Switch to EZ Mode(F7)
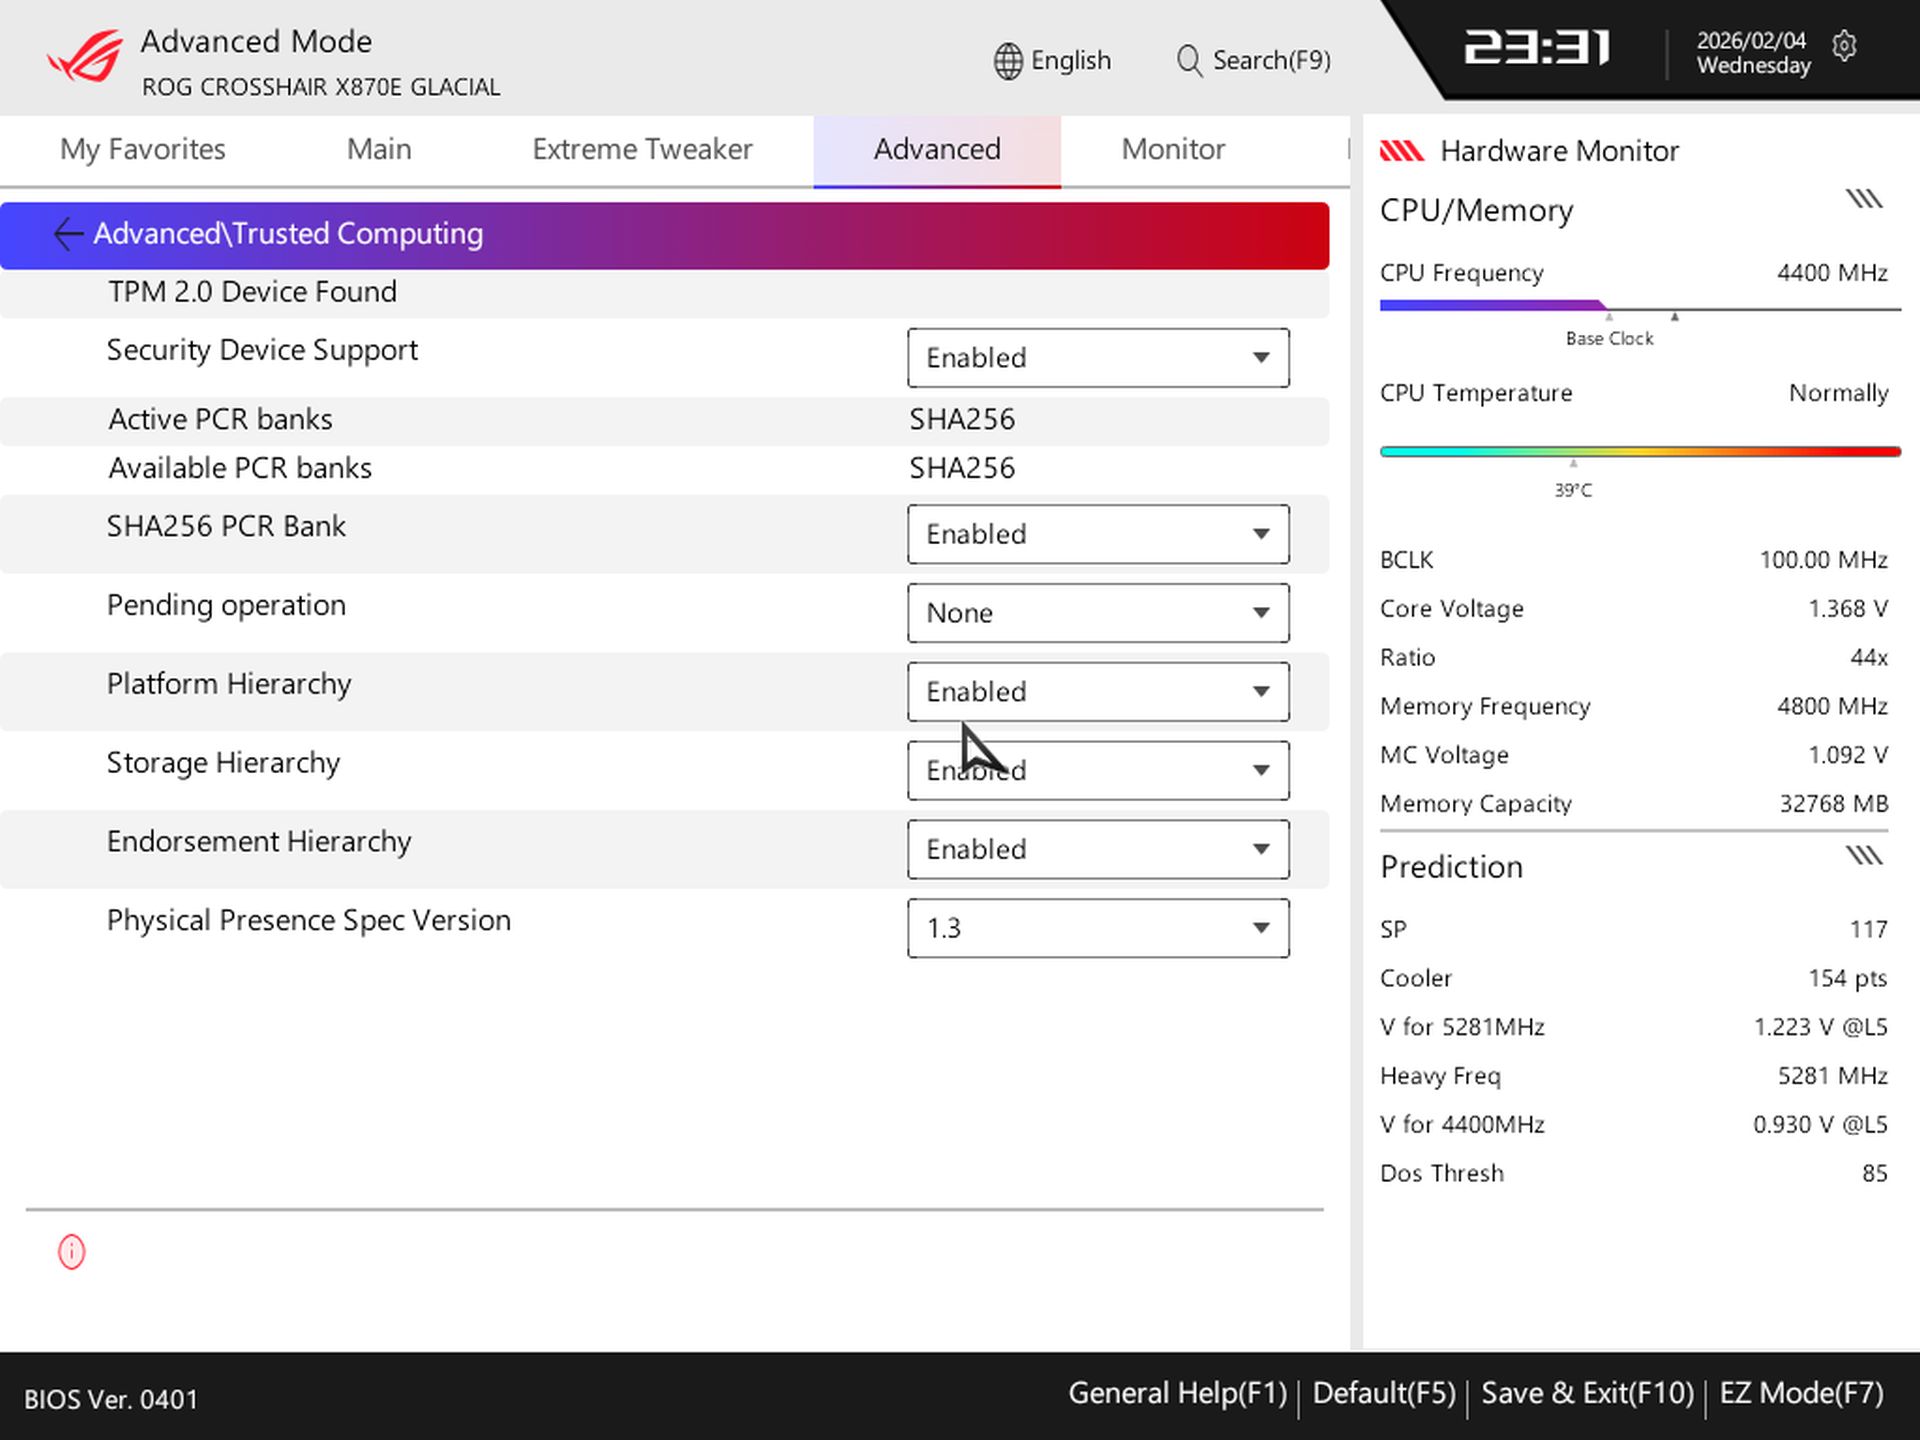The height and width of the screenshot is (1440, 1920). 1800,1392
